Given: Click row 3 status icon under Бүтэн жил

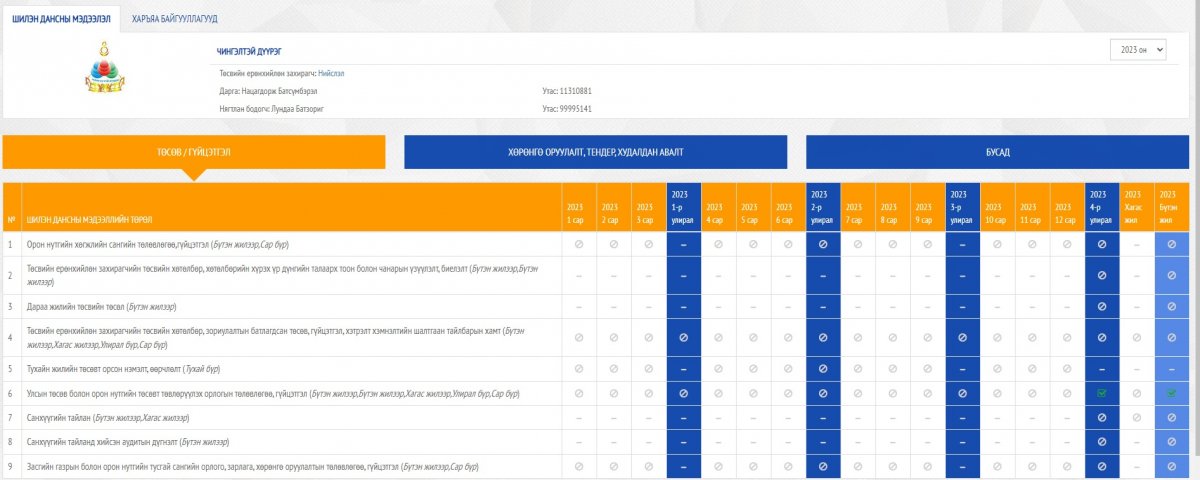Looking at the screenshot, I should [1171, 306].
